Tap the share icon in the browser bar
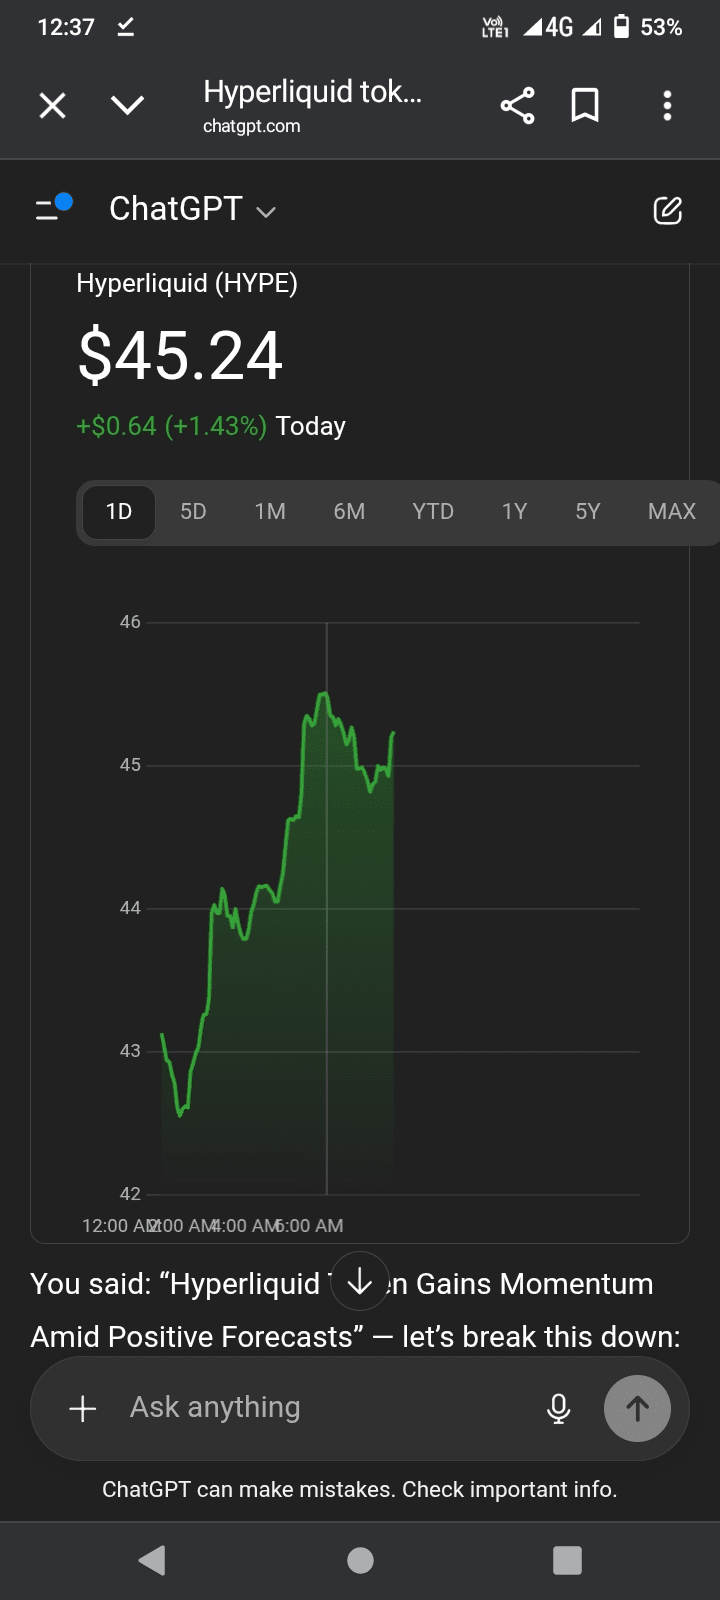720x1600 pixels. (x=517, y=106)
